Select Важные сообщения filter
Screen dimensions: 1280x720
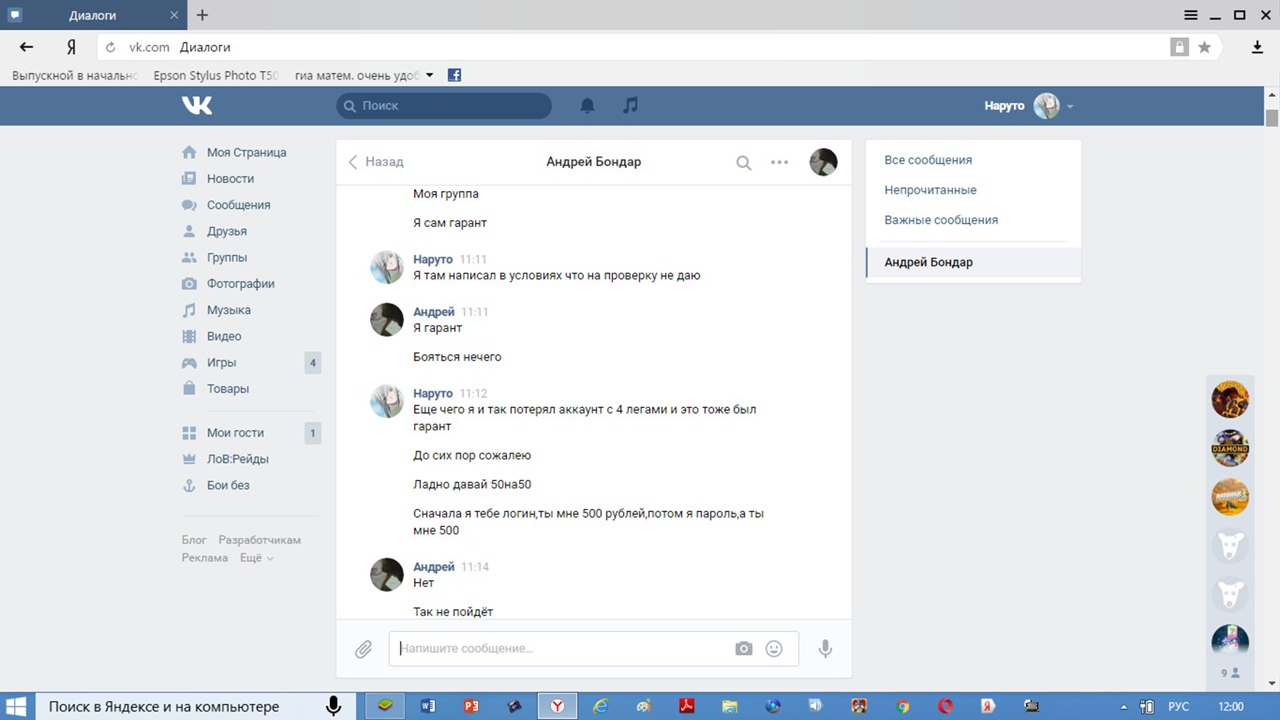940,220
